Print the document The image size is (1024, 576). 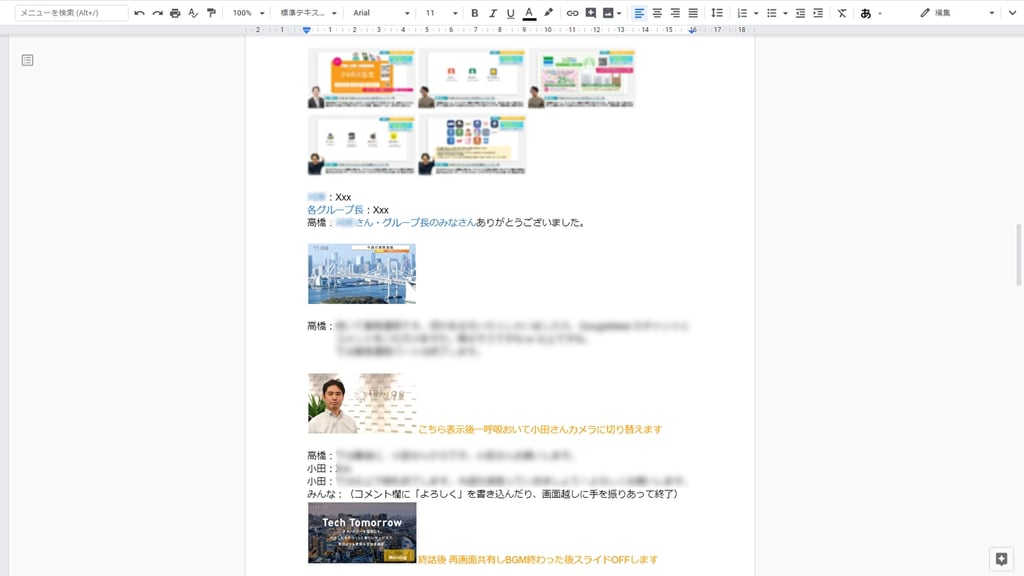(175, 13)
